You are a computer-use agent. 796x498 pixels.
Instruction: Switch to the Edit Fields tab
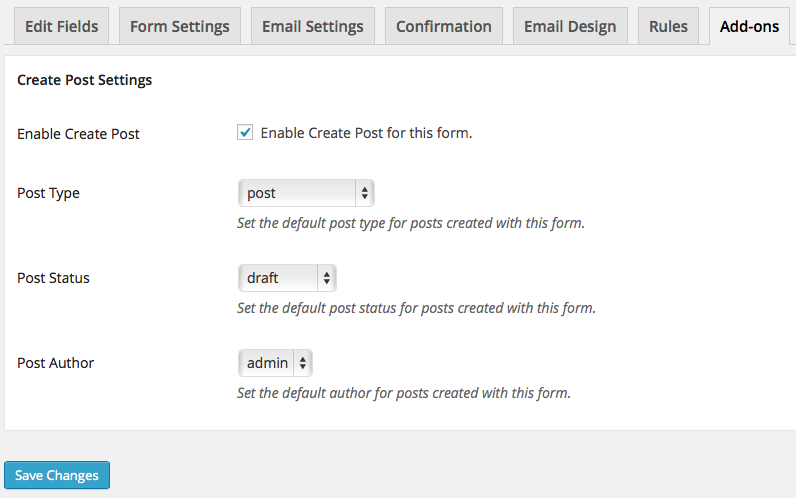61,26
